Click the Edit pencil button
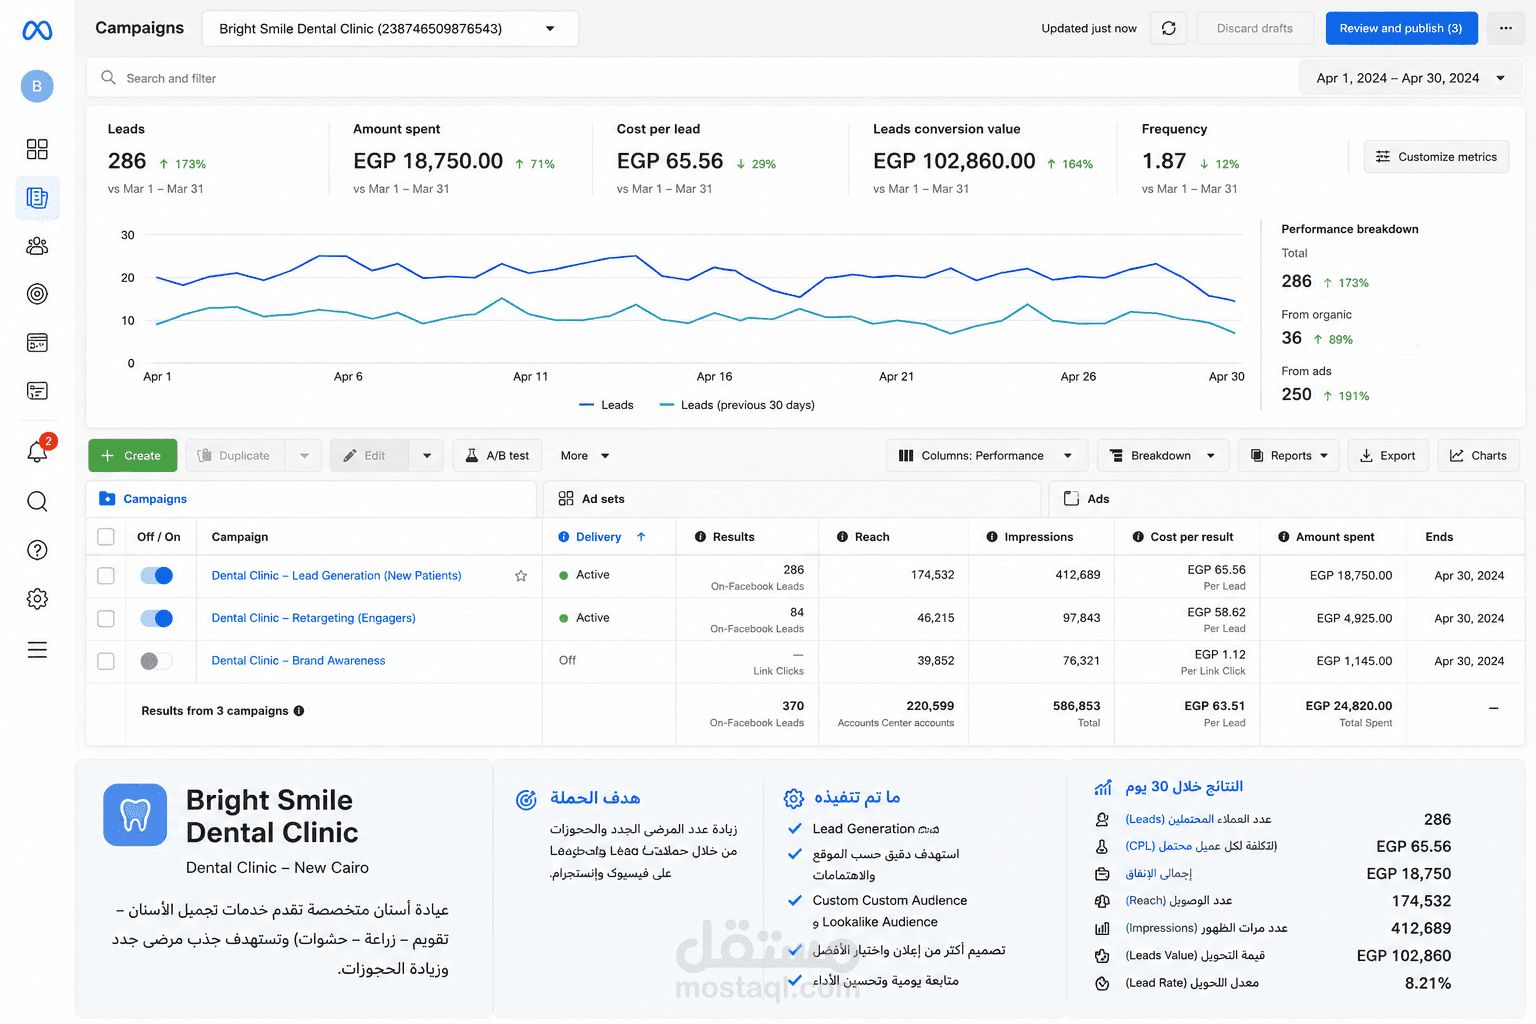This screenshot has height=1024, width=1536. tap(369, 456)
